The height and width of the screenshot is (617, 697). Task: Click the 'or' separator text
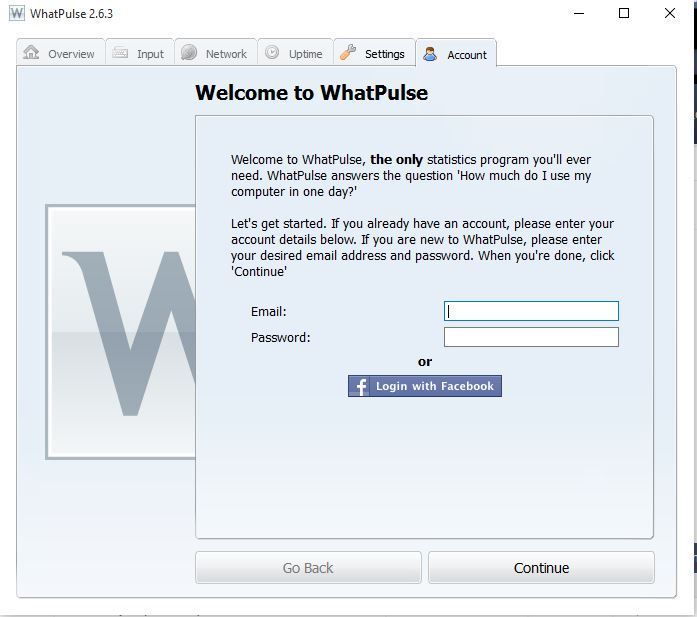tap(425, 362)
